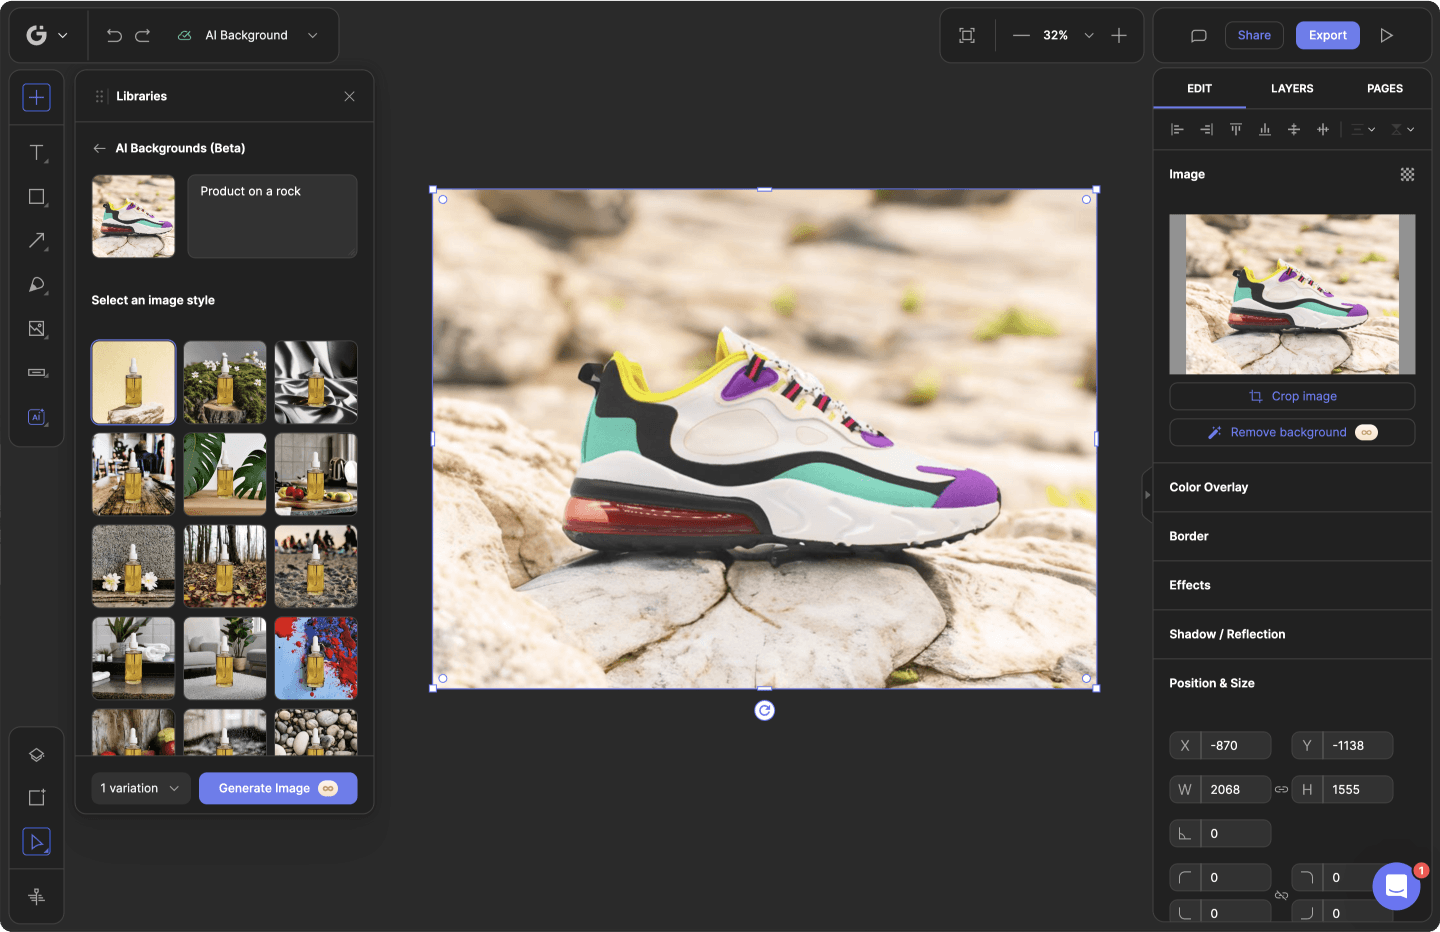The image size is (1440, 932).
Task: Open the 1 variation dropdown
Action: (x=141, y=788)
